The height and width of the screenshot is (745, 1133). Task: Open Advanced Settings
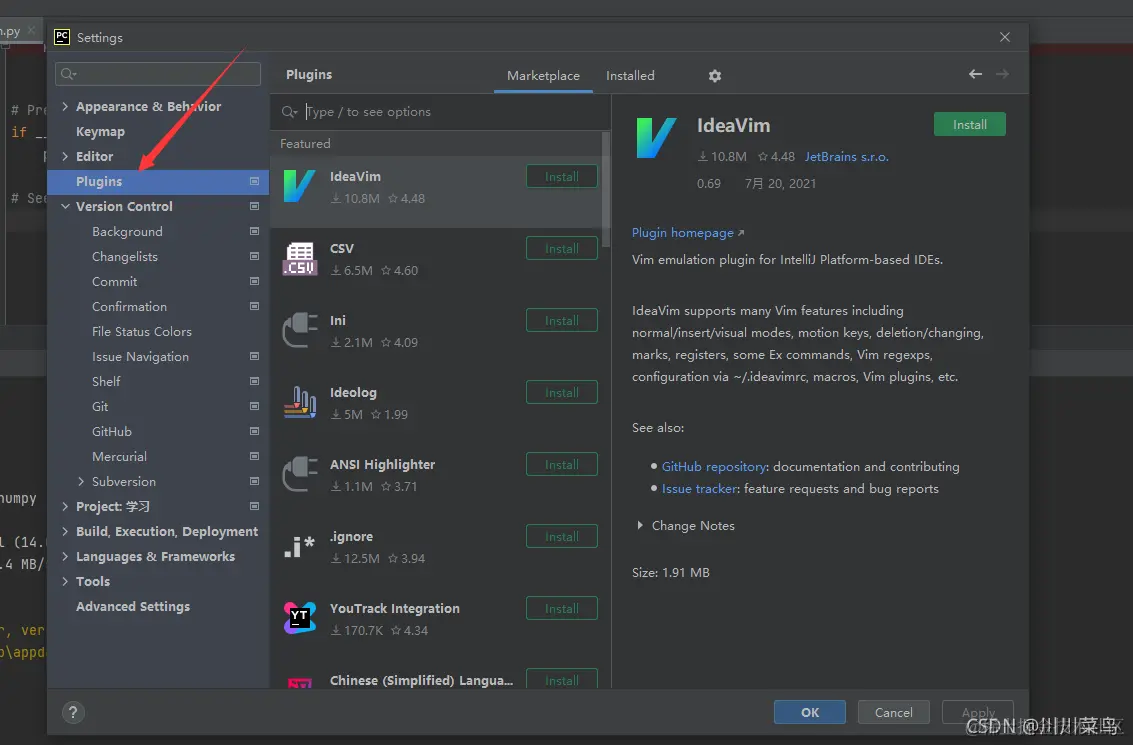click(133, 606)
